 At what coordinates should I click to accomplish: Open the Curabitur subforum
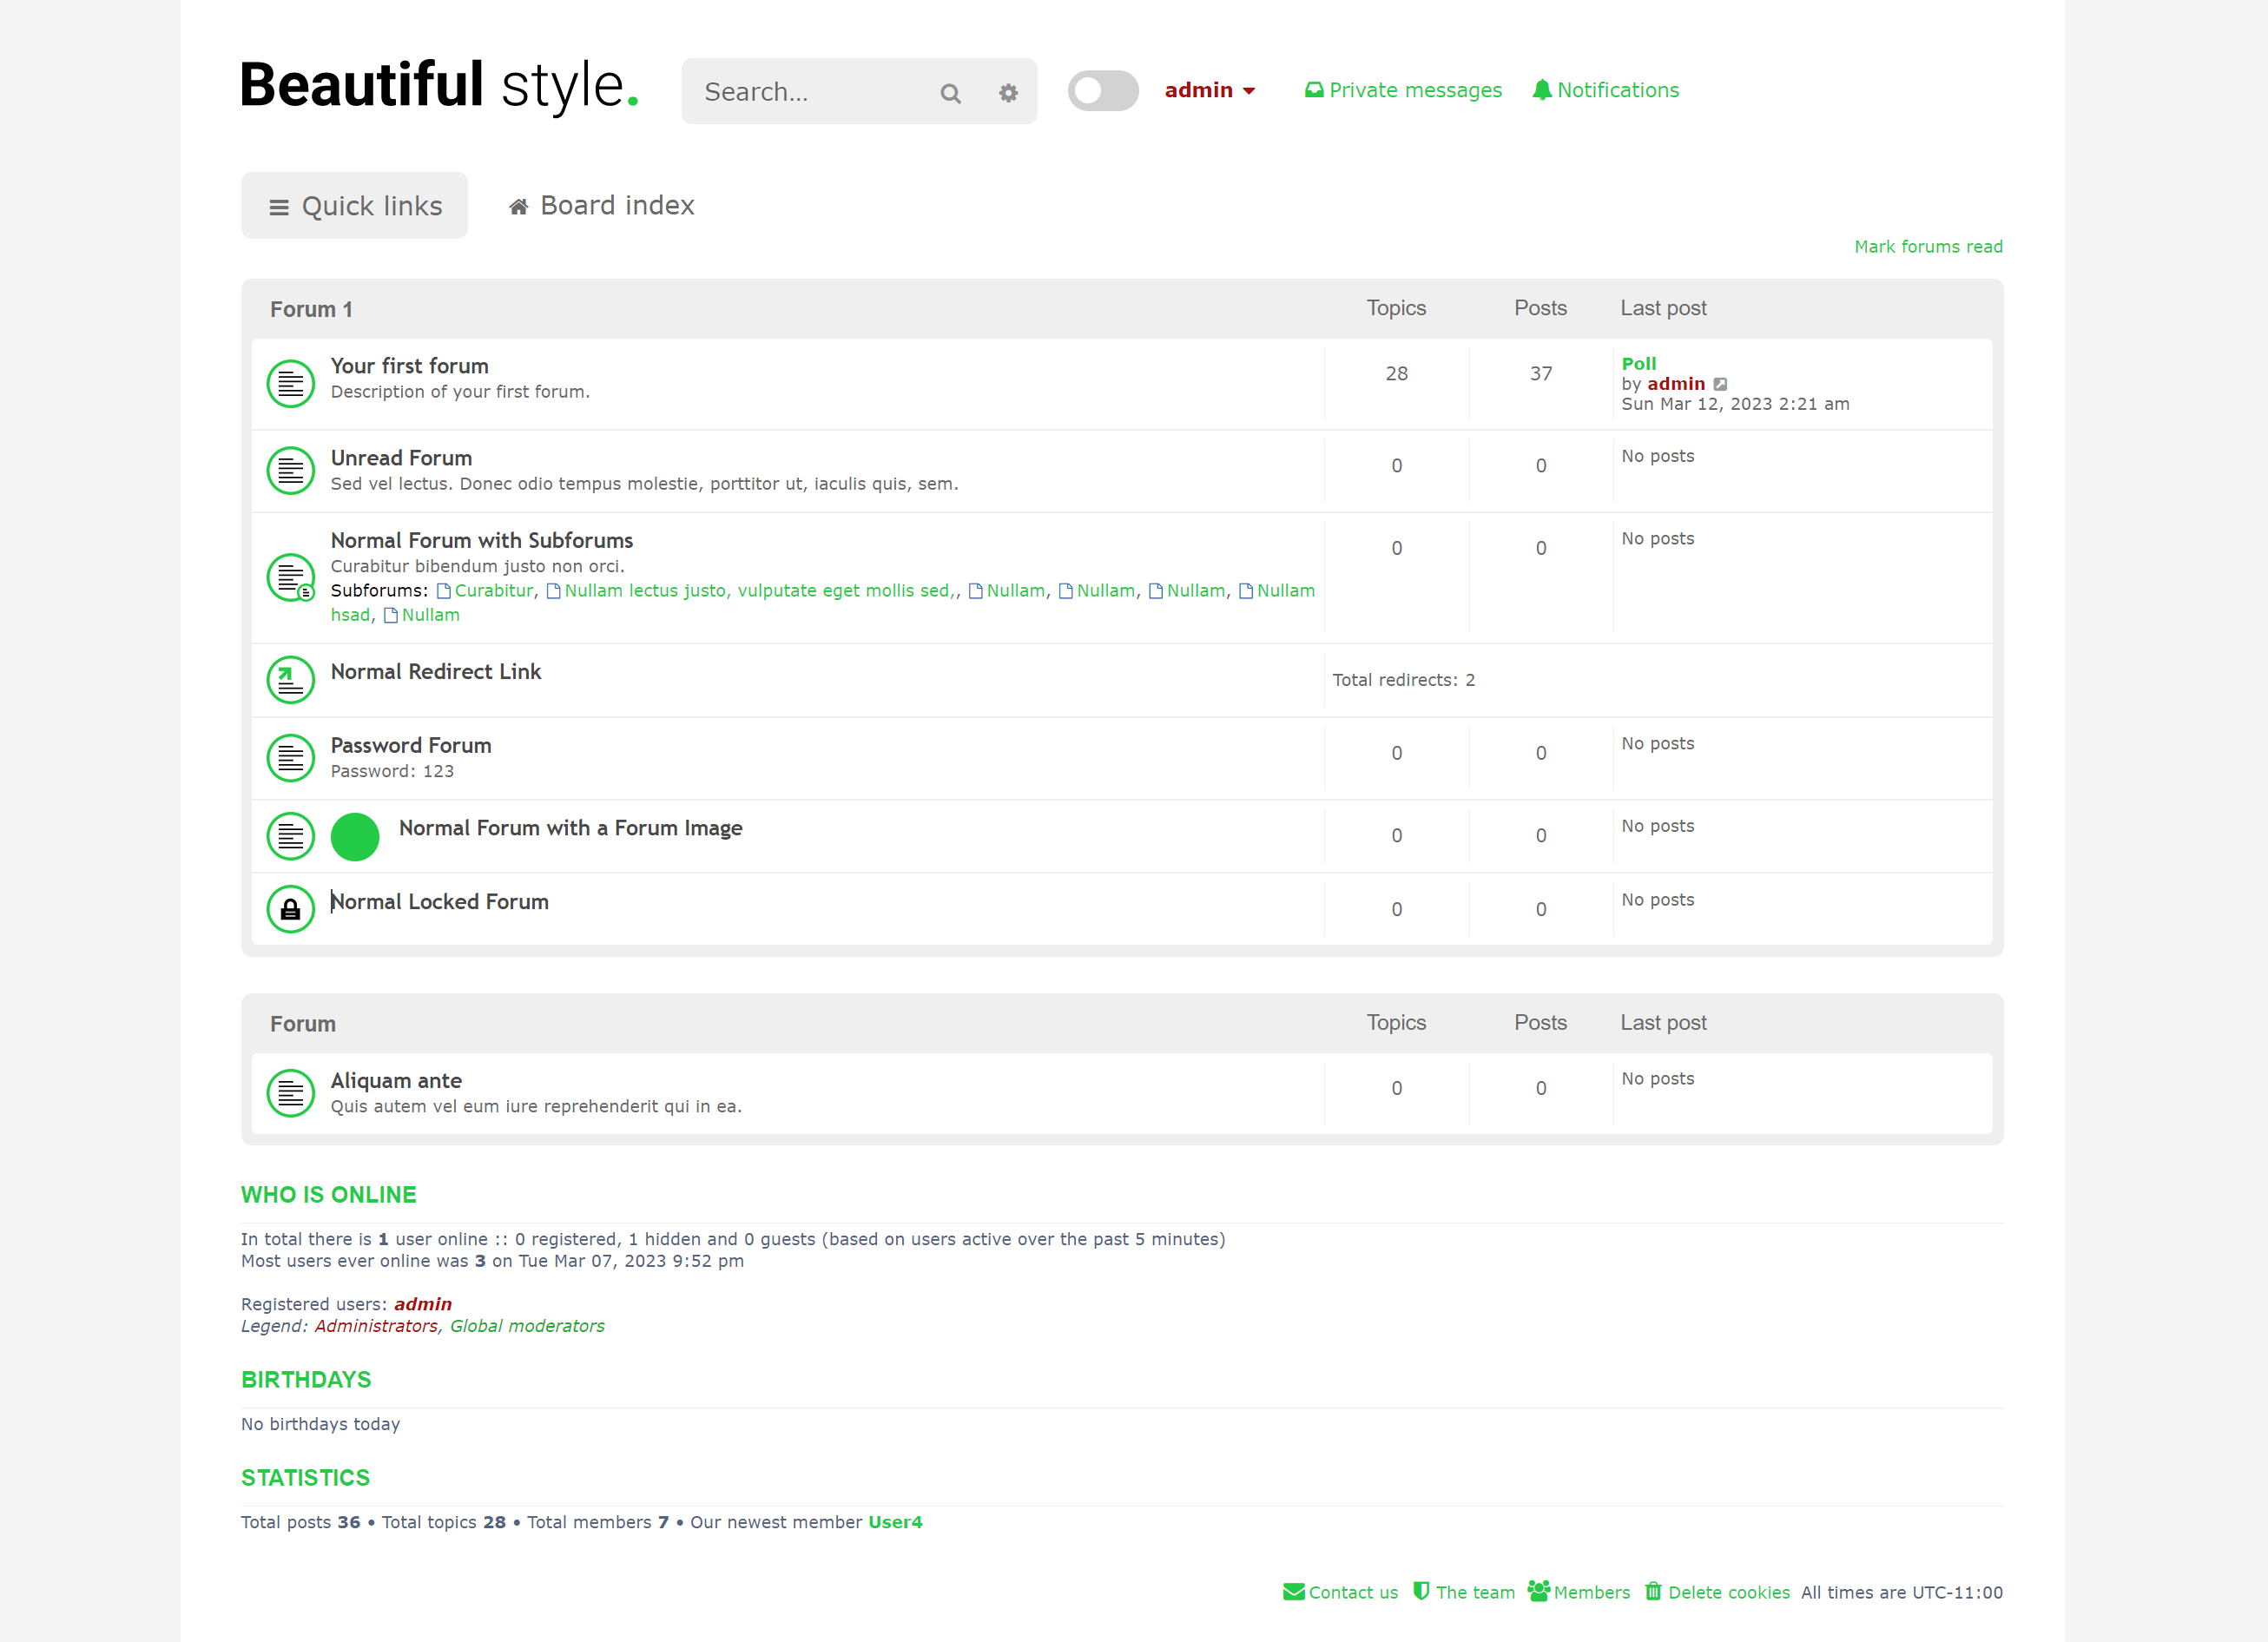coord(486,591)
